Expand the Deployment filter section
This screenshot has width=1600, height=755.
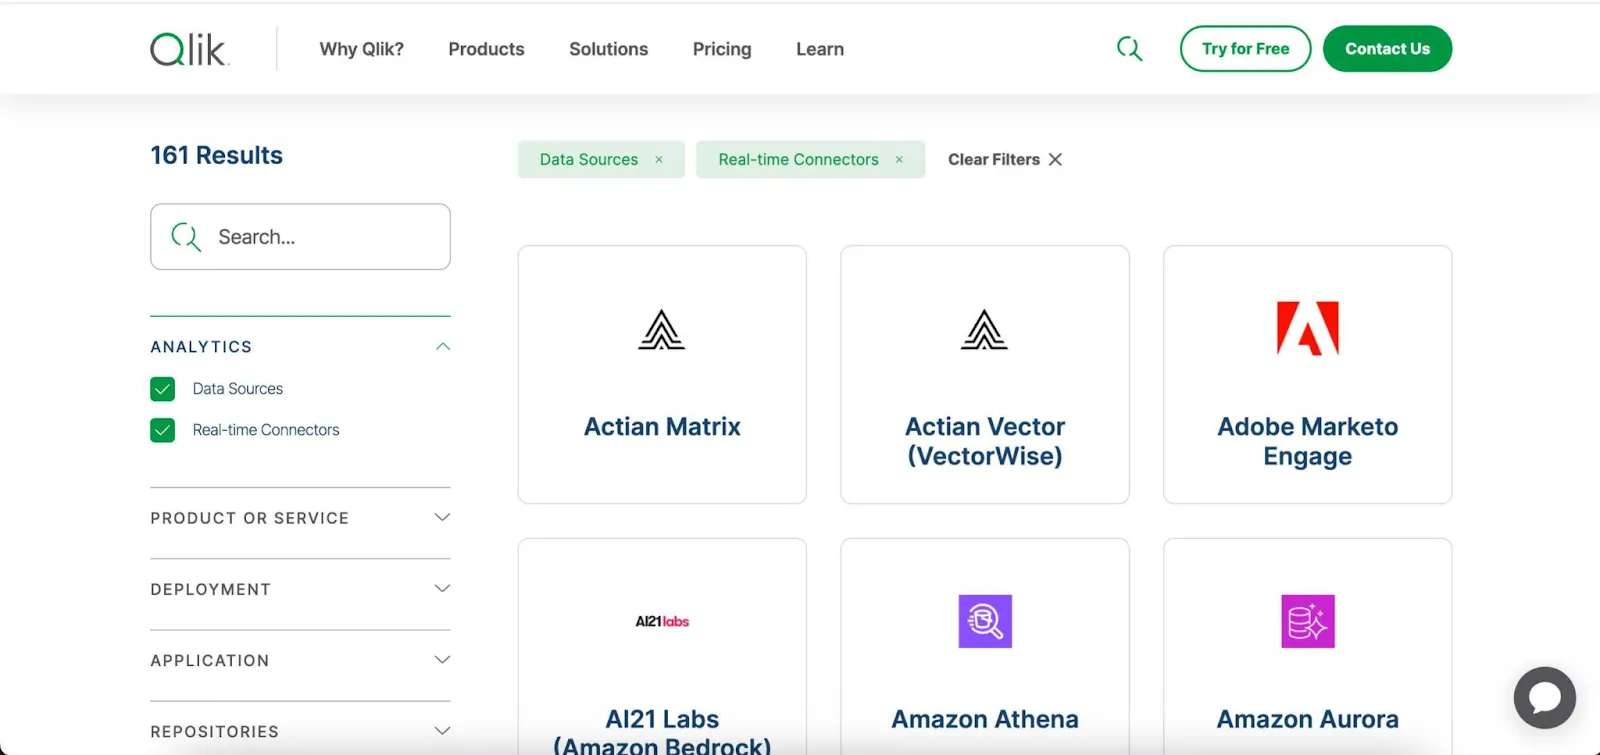[443, 589]
